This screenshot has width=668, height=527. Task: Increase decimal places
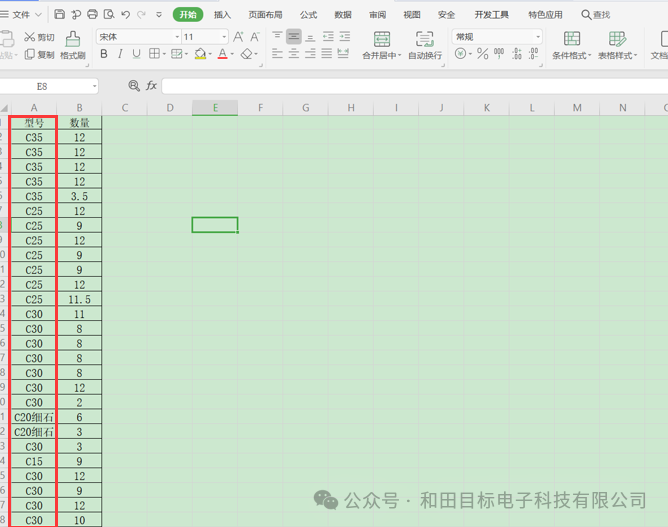point(516,54)
